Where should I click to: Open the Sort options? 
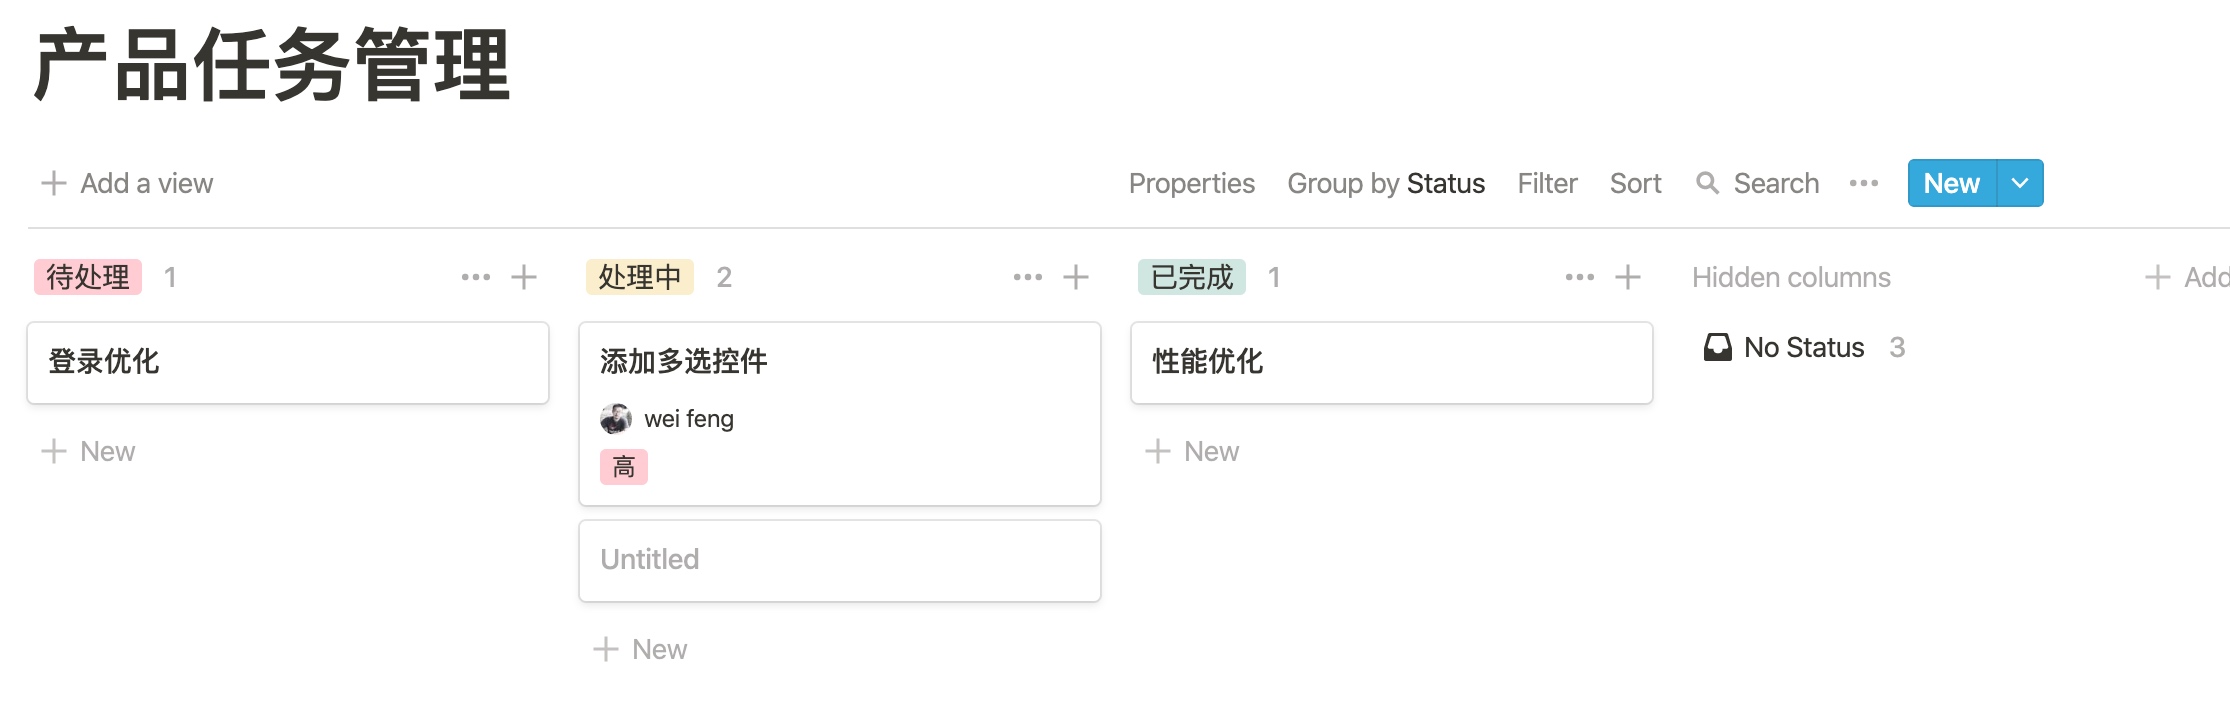point(1635,183)
